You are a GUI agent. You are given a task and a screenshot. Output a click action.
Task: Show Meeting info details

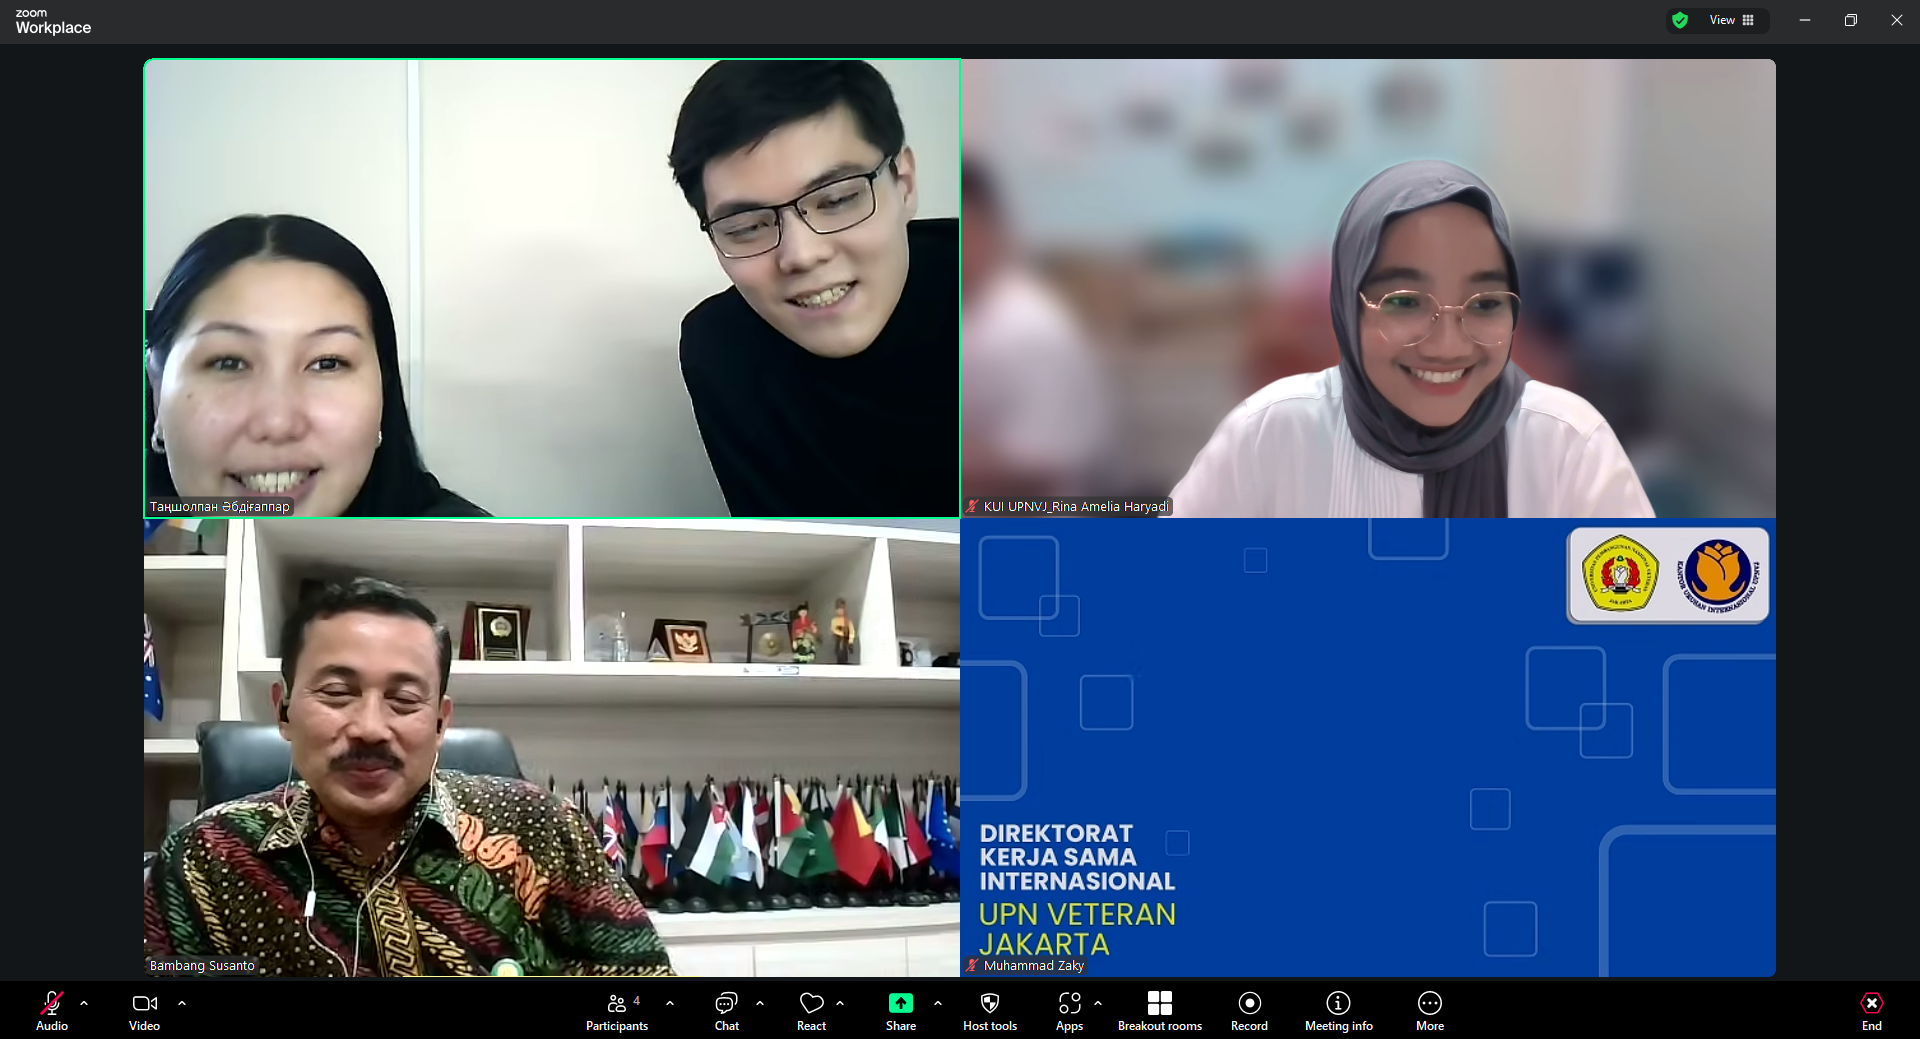click(1338, 1009)
